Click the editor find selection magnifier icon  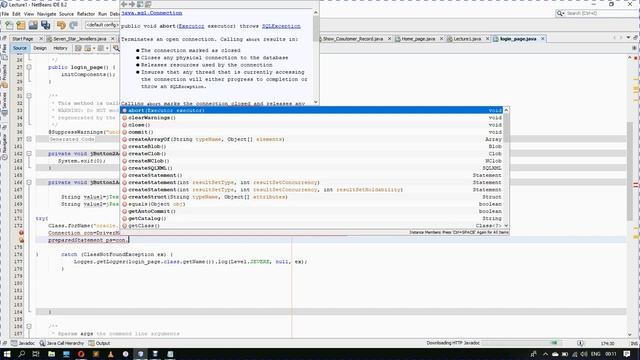pyautogui.click(x=116, y=48)
